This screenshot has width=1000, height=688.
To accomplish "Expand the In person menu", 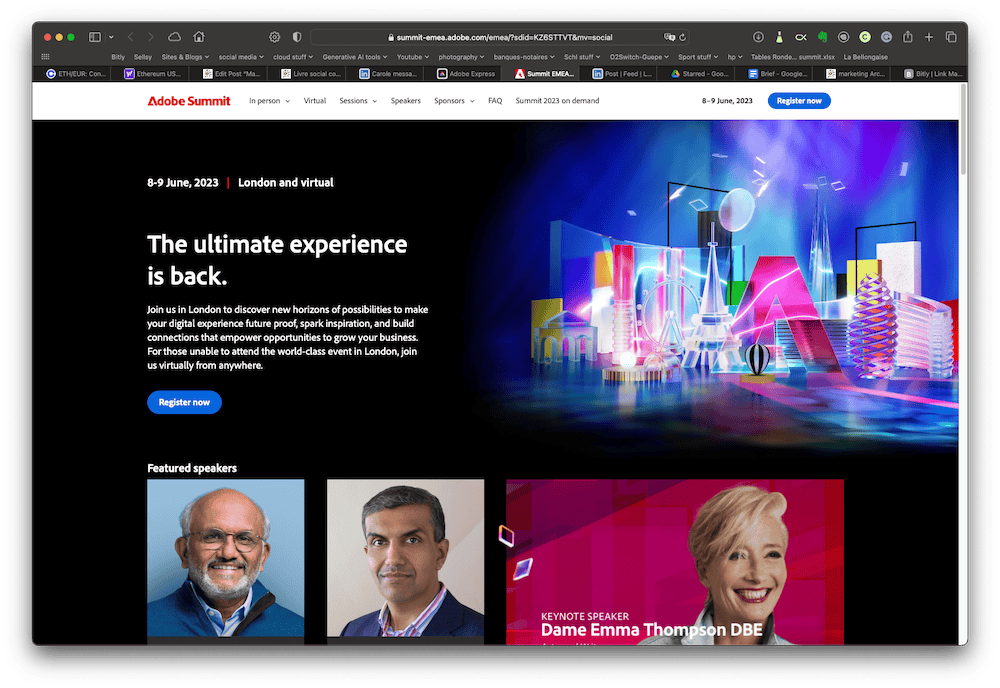I will (x=269, y=101).
